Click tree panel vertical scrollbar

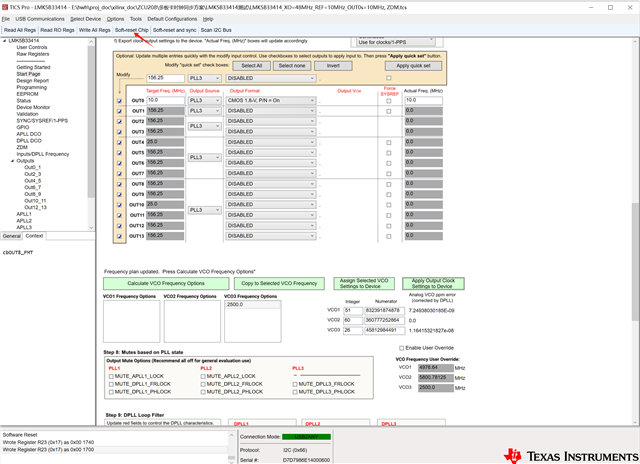click(x=91, y=122)
